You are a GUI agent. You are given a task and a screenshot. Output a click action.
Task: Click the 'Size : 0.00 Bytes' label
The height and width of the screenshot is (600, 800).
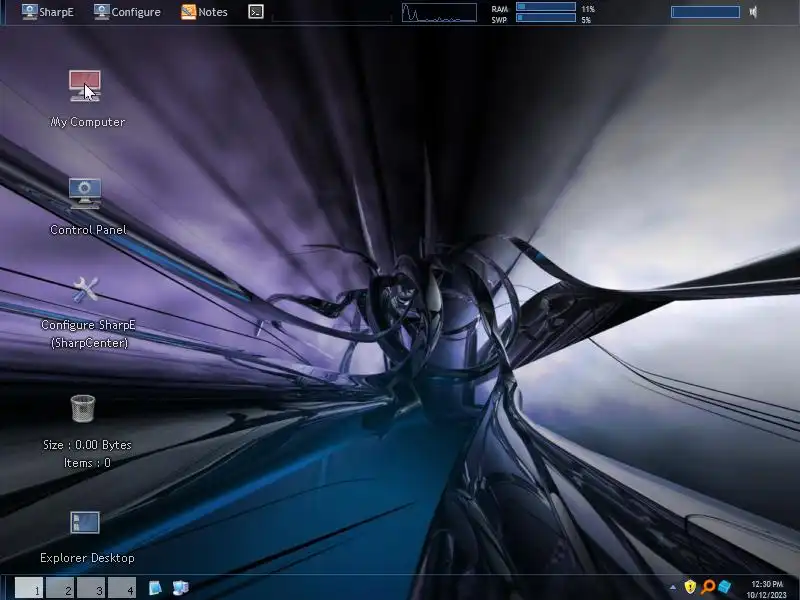(87, 445)
